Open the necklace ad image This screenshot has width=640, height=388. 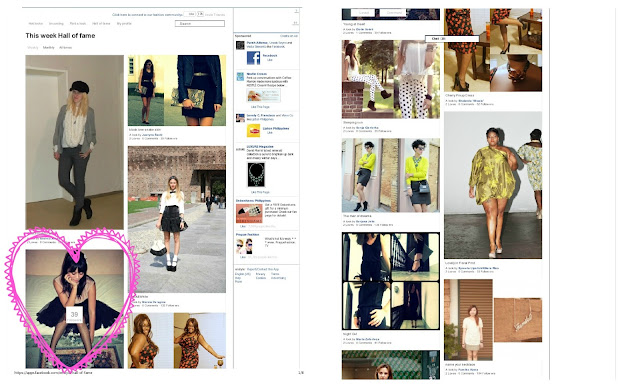[x=256, y=175]
